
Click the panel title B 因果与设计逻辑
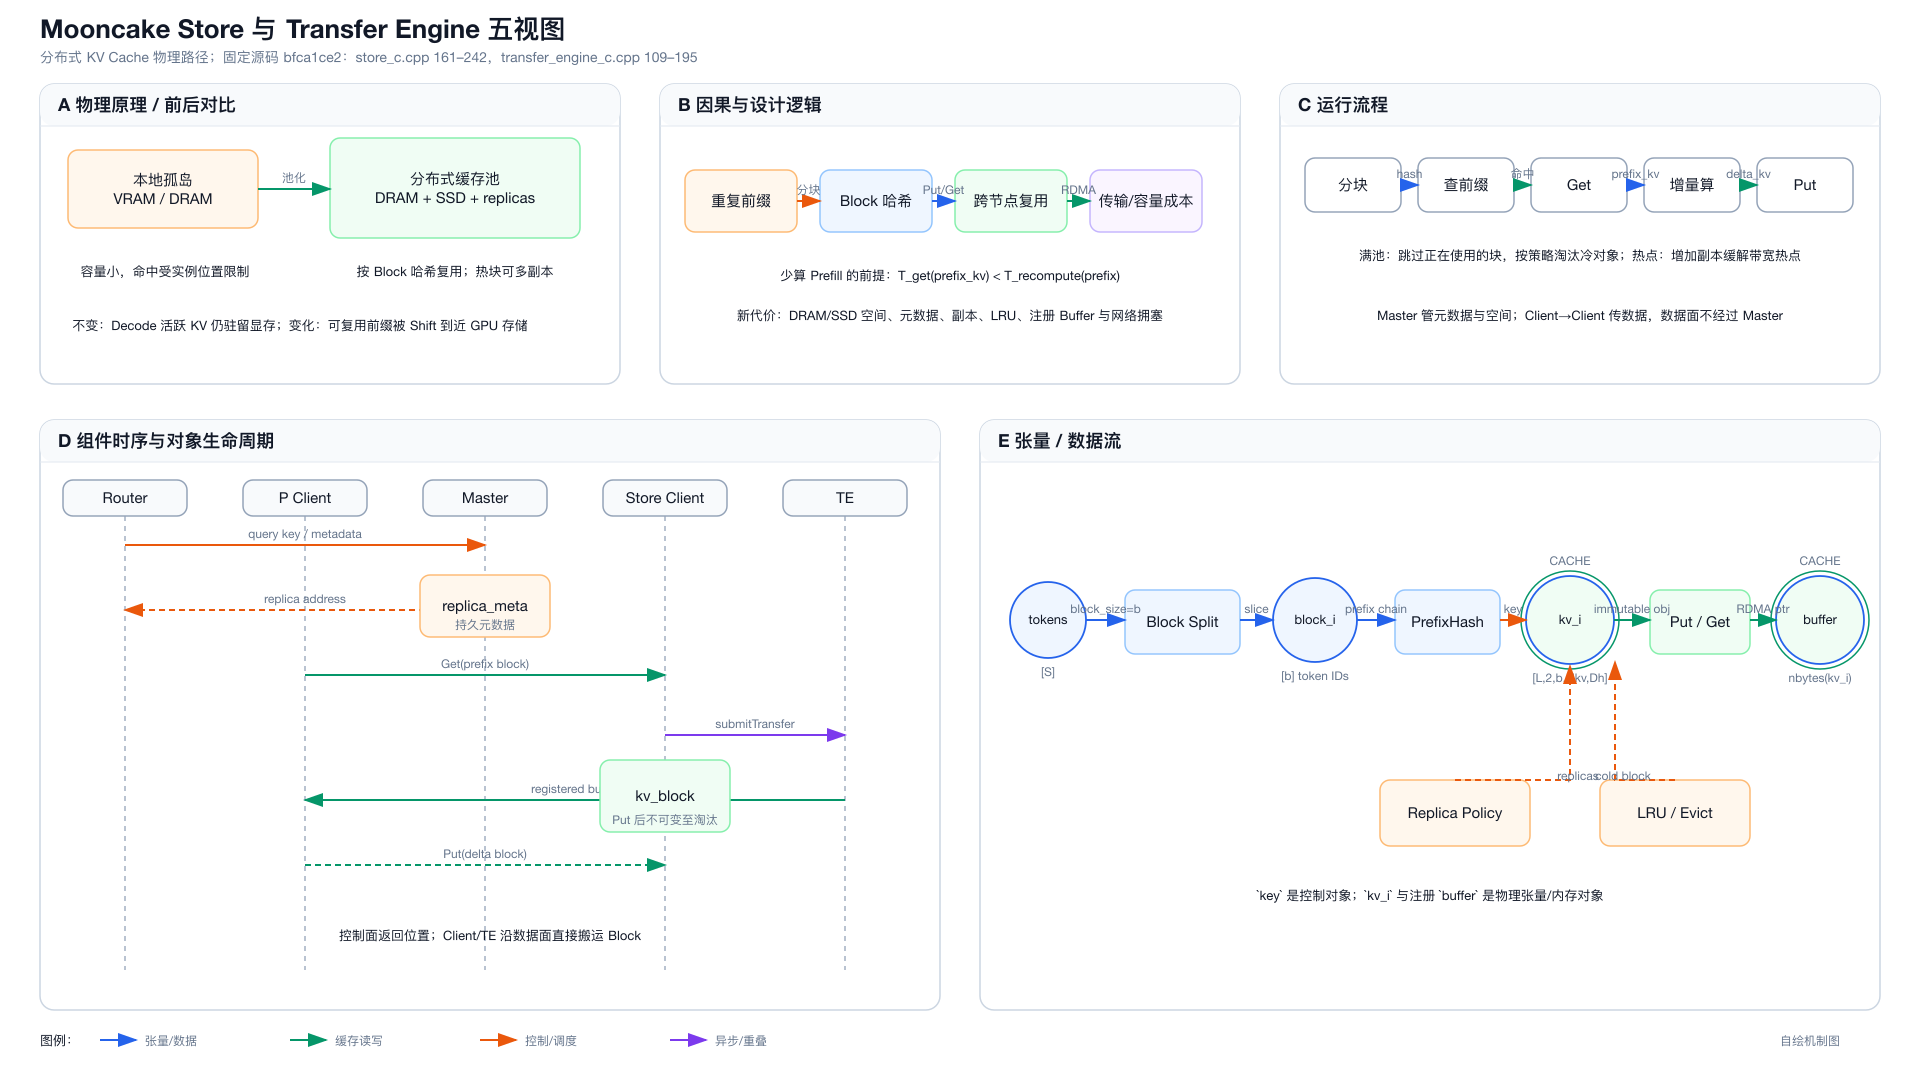750,105
